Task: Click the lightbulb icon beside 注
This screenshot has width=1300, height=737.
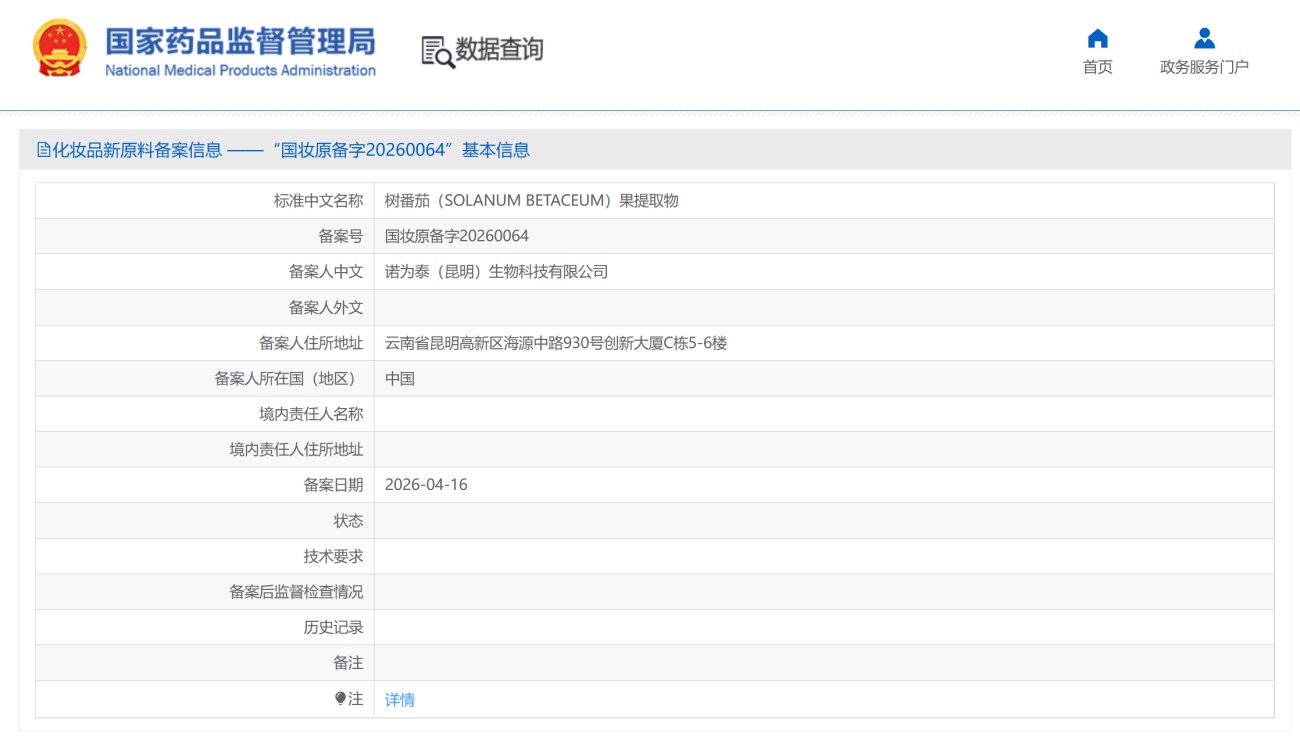Action: click(340, 699)
